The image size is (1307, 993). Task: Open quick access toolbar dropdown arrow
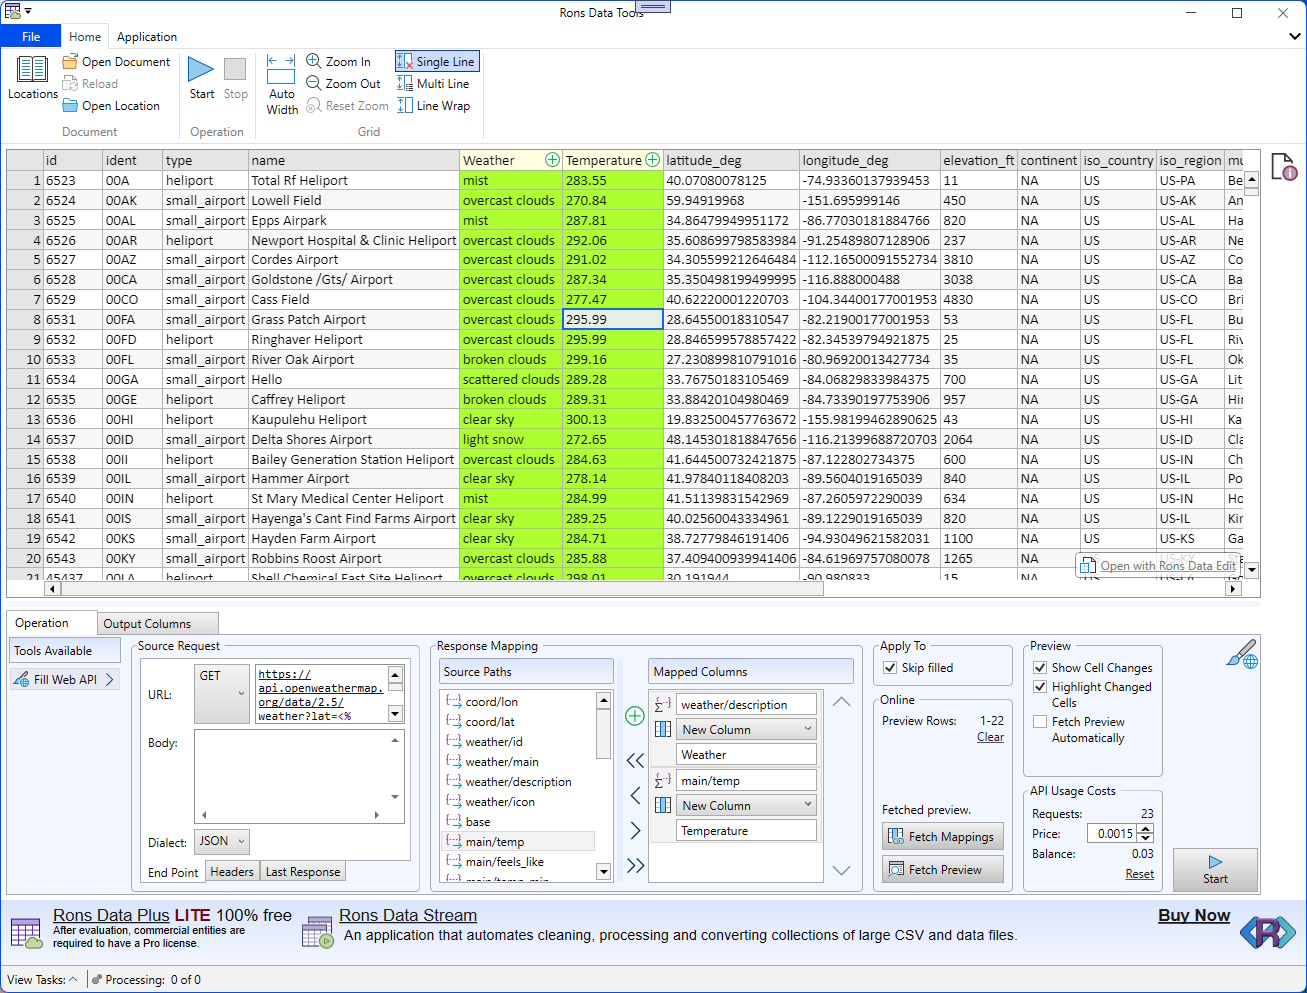point(28,12)
